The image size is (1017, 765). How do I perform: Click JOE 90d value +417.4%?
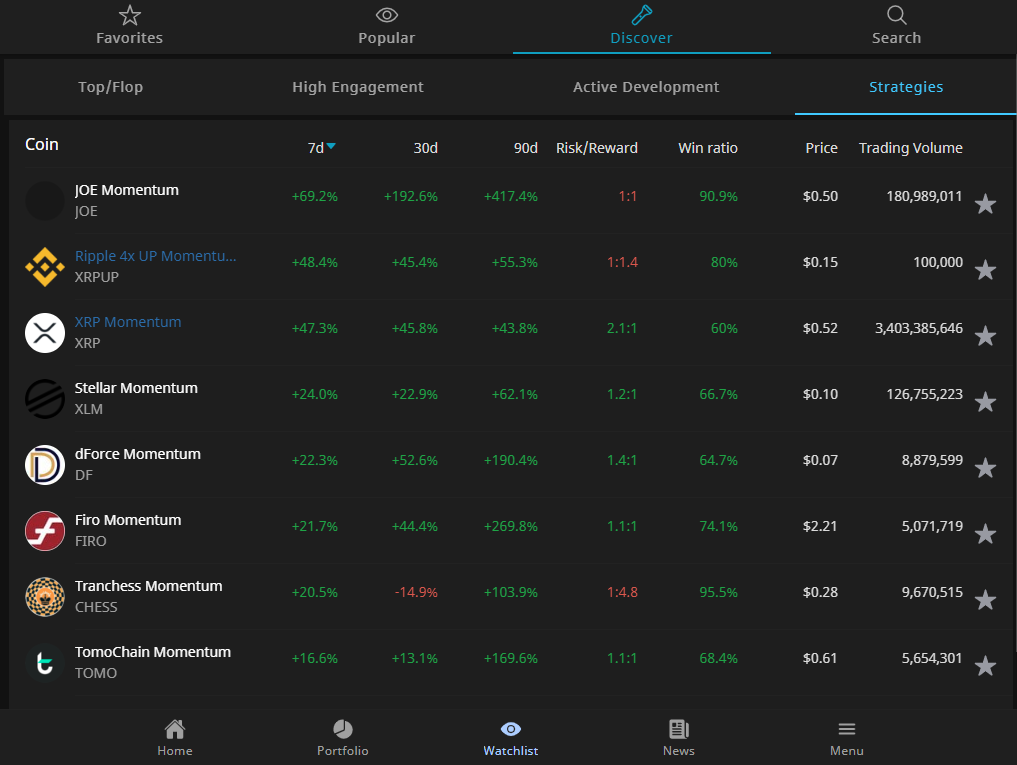coord(510,197)
